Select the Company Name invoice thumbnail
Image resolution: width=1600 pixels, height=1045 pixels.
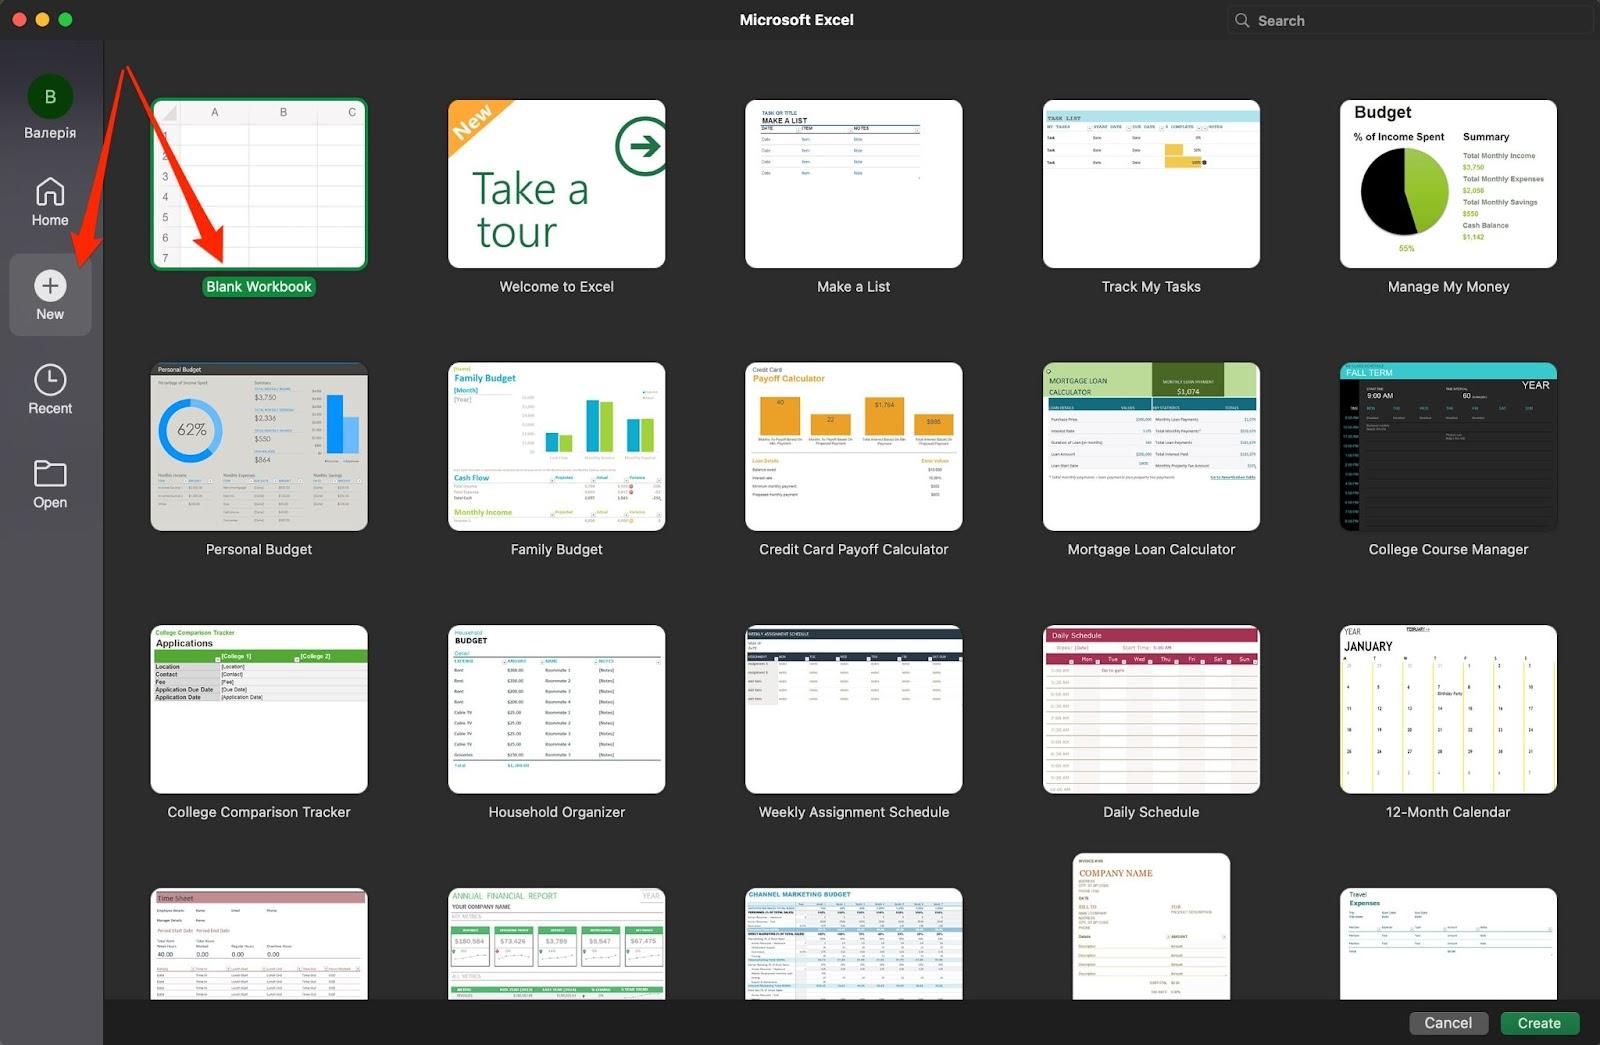click(x=1151, y=927)
